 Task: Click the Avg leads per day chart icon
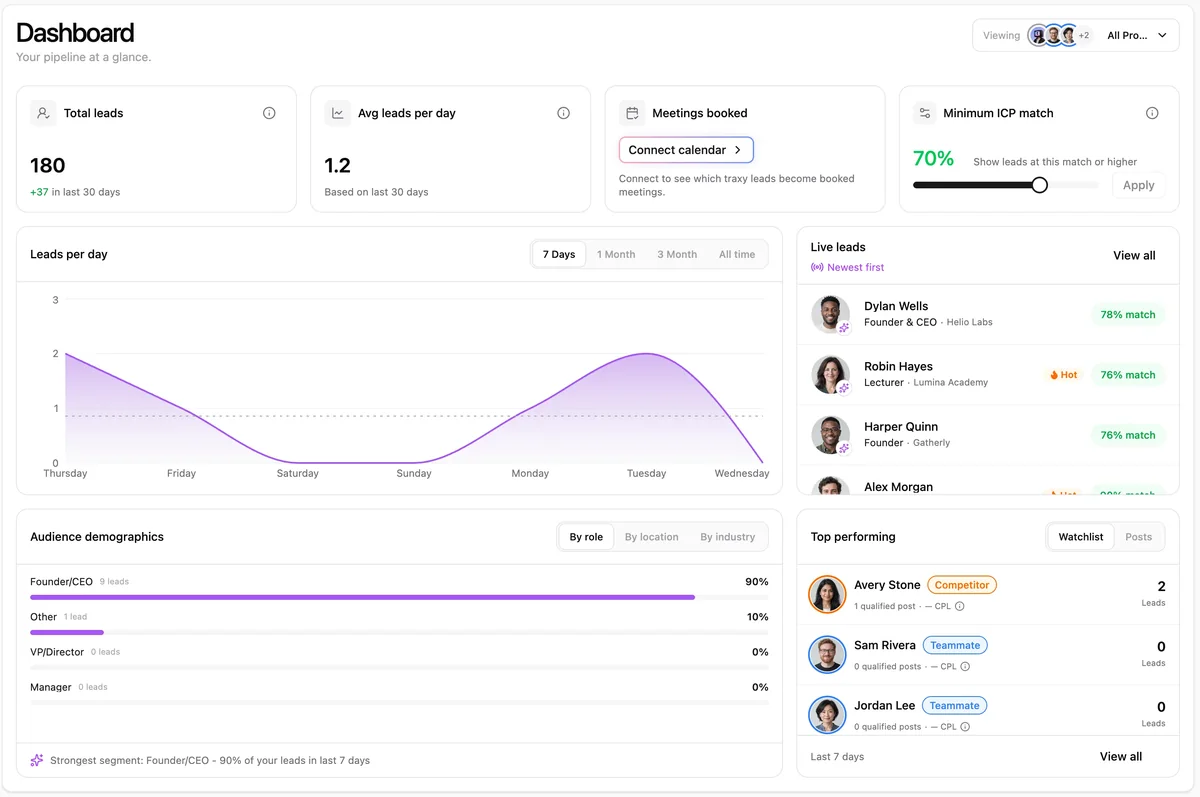pyautogui.click(x=338, y=113)
